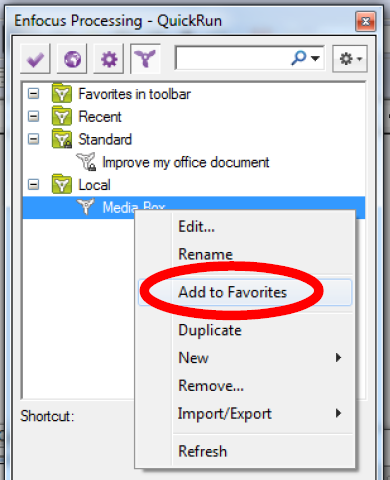This screenshot has height=480, width=390.
Task: Collapse the Standard folder node
Action: click(x=33, y=139)
